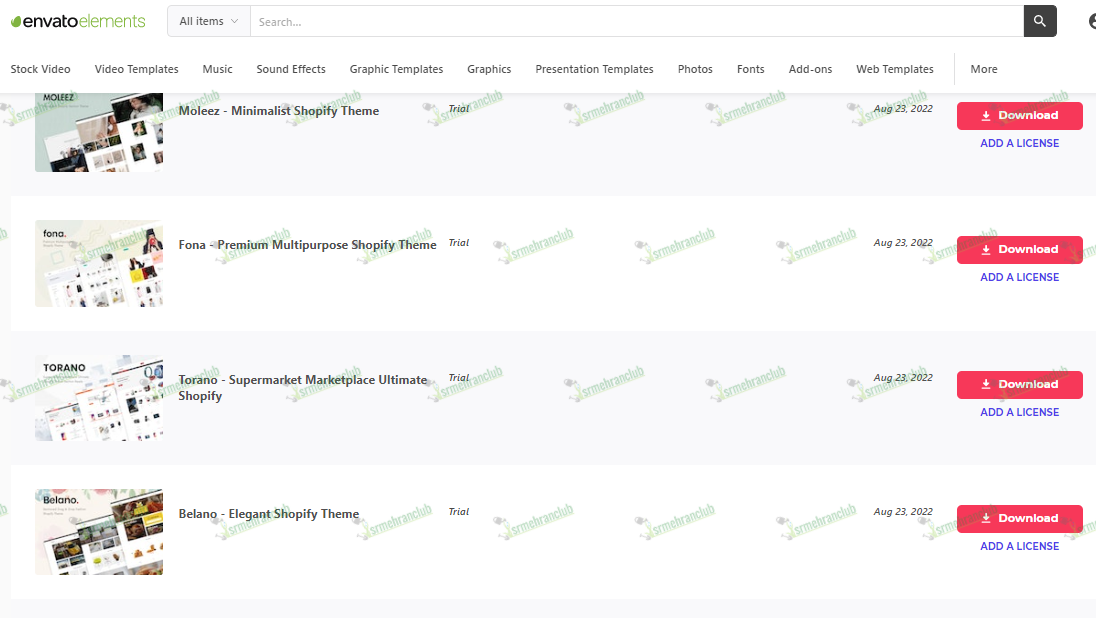Open the Graphic Templates menu
Viewport: 1096px width, 618px height.
396,69
